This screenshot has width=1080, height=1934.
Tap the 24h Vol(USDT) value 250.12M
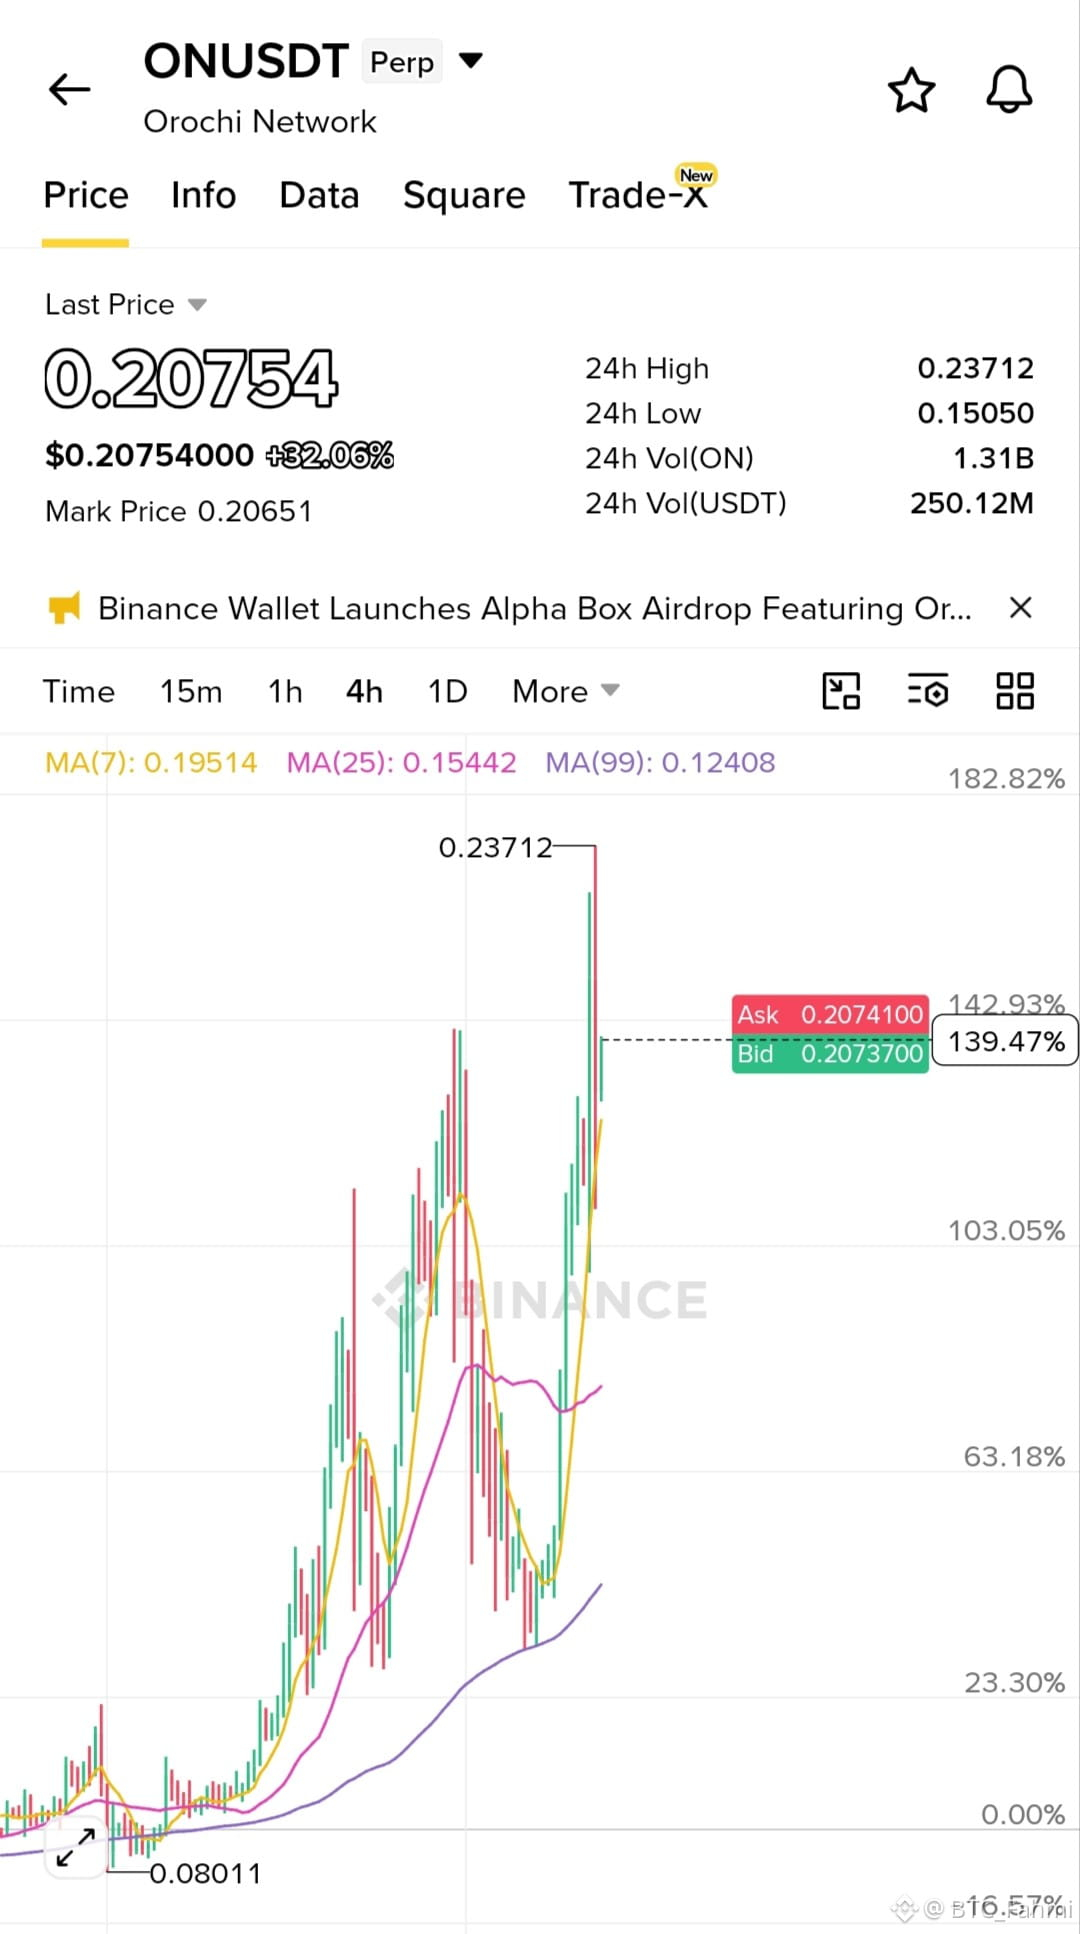click(971, 503)
